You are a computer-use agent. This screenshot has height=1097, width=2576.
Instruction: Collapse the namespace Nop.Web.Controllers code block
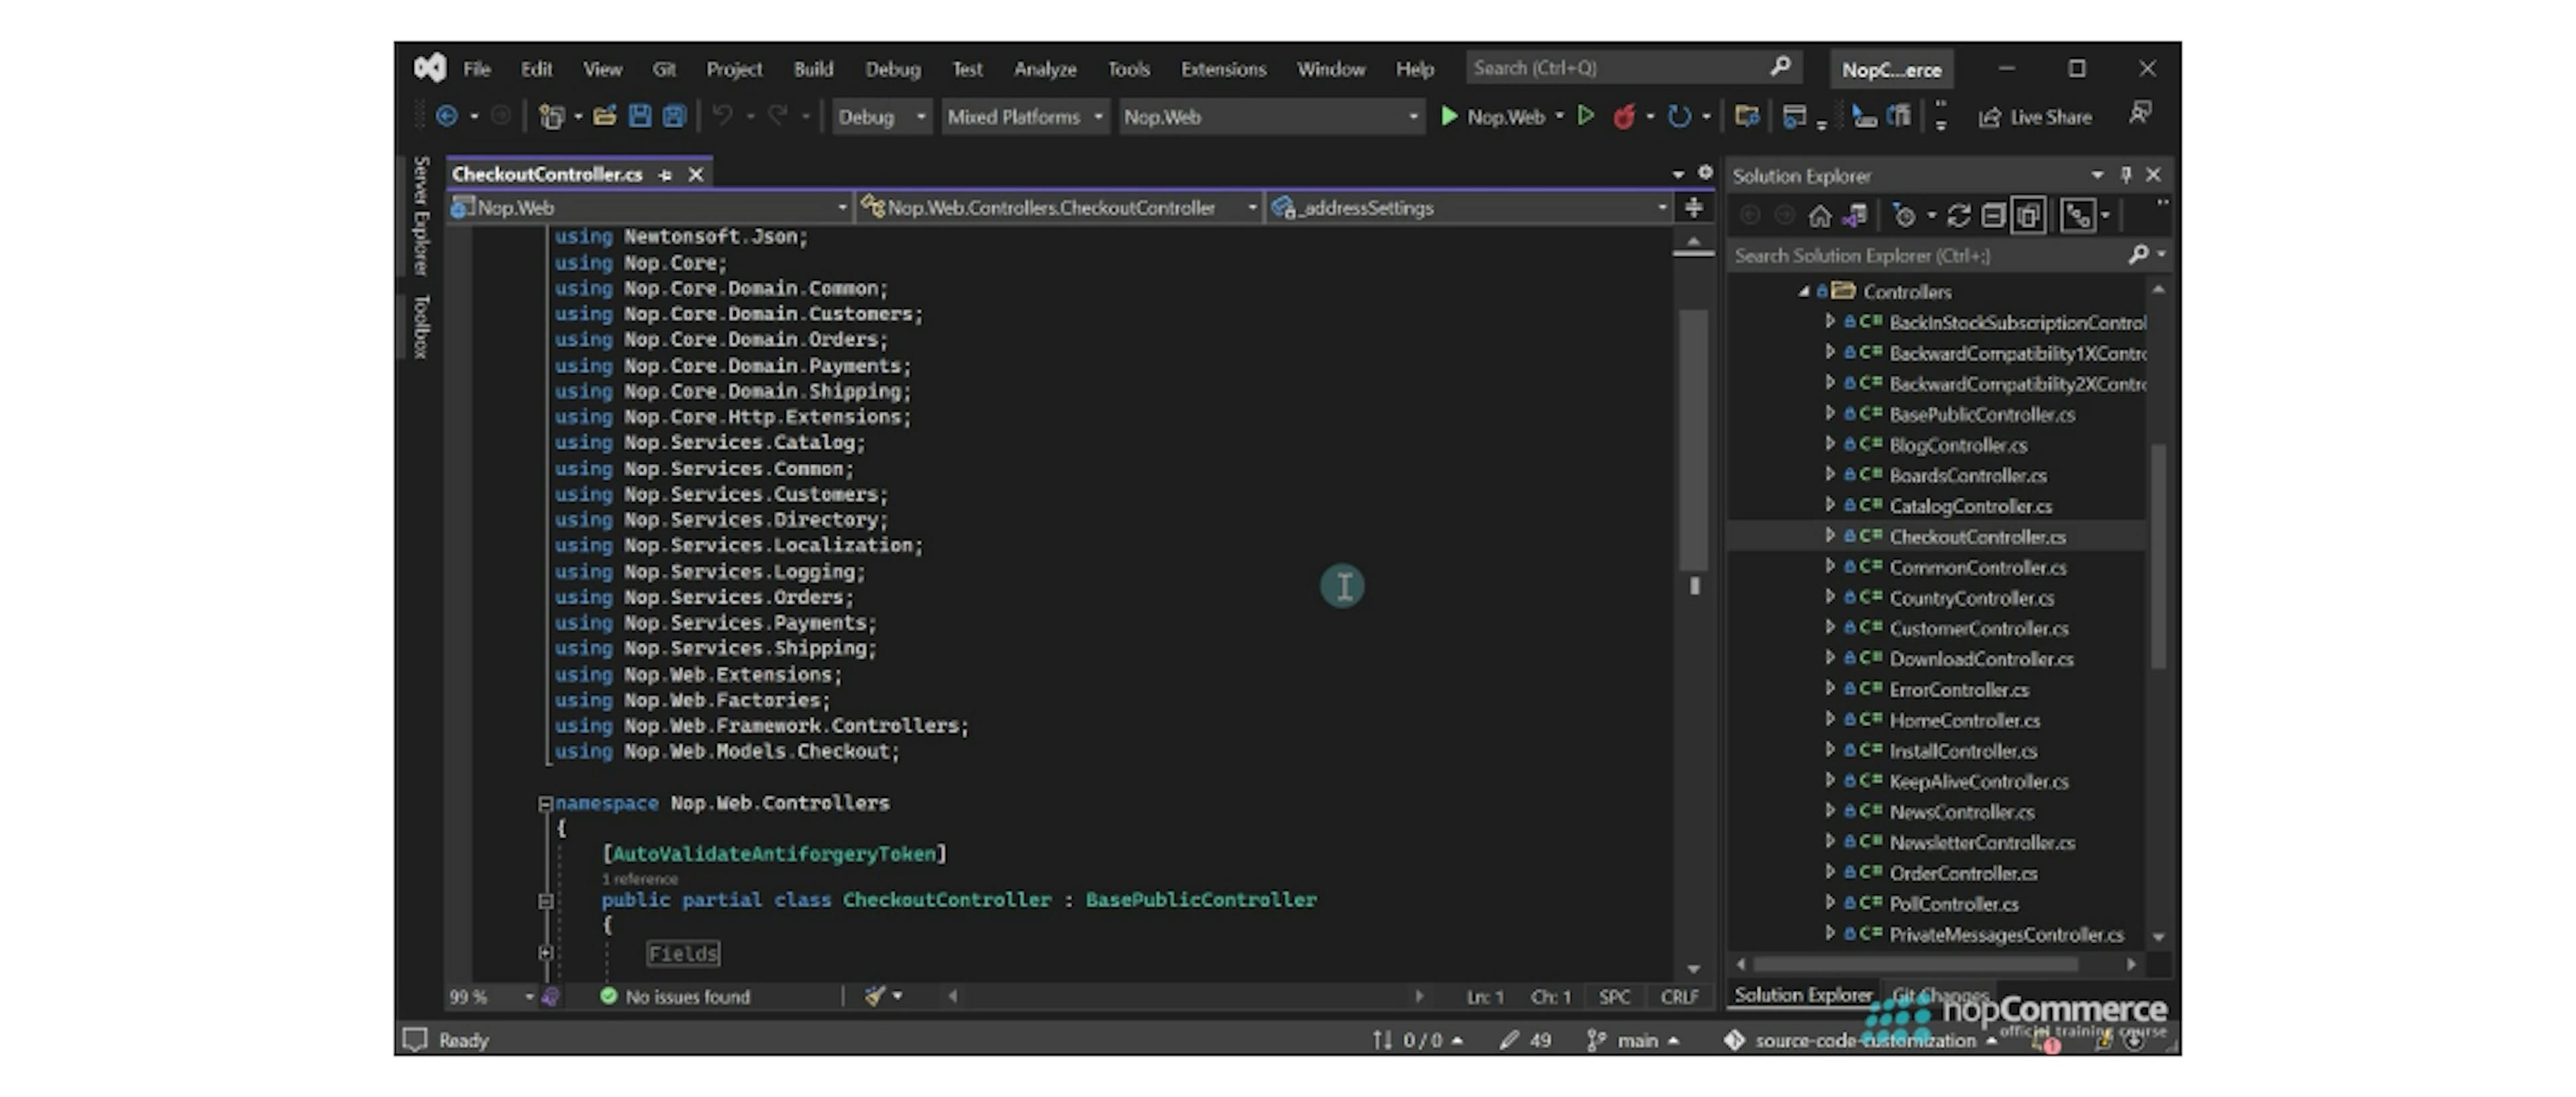pyautogui.click(x=545, y=803)
